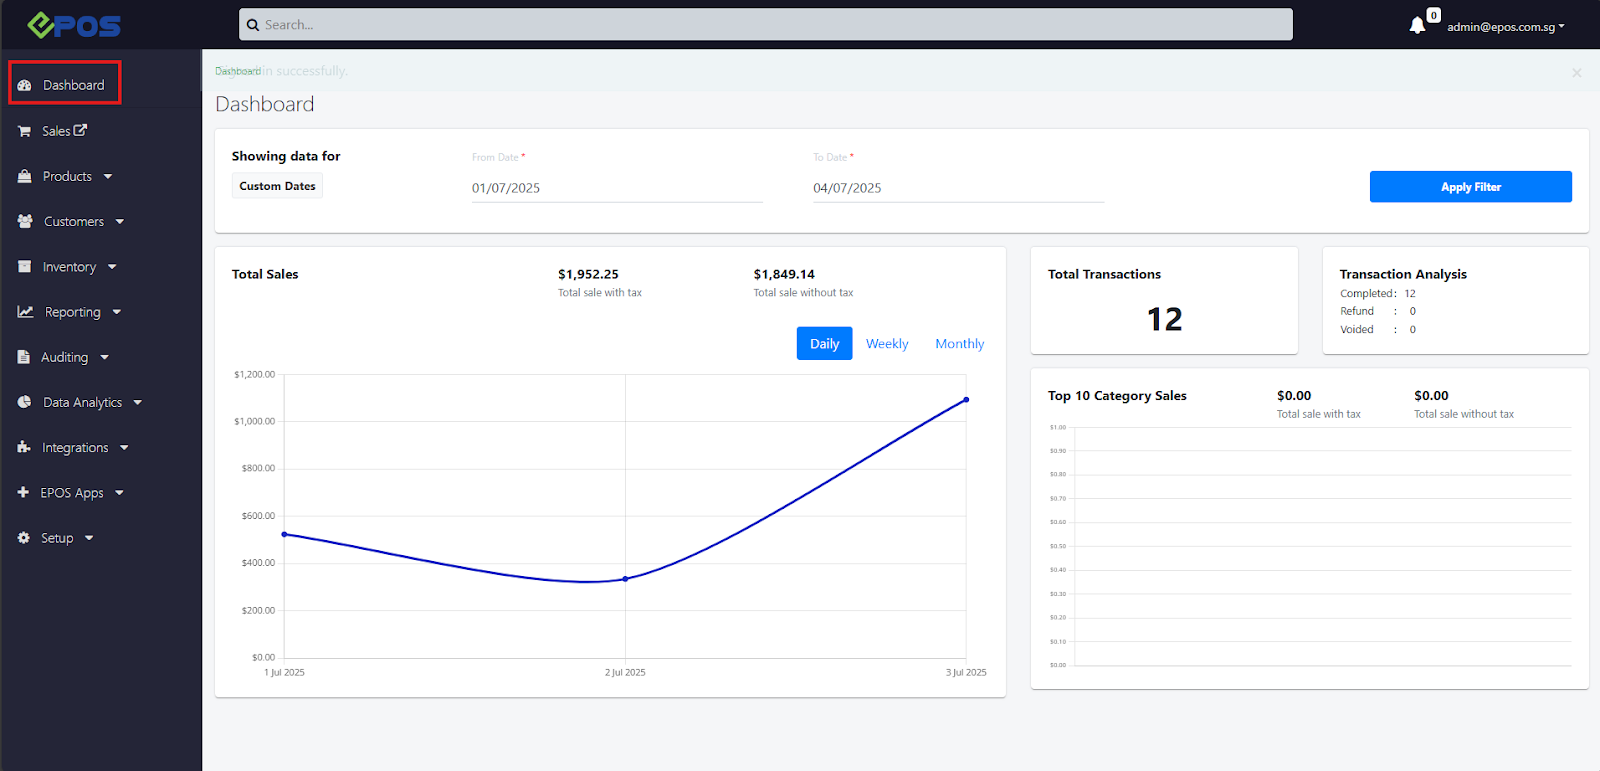This screenshot has width=1600, height=771.
Task: Expand the Data Analytics menu arrow
Action: click(138, 403)
